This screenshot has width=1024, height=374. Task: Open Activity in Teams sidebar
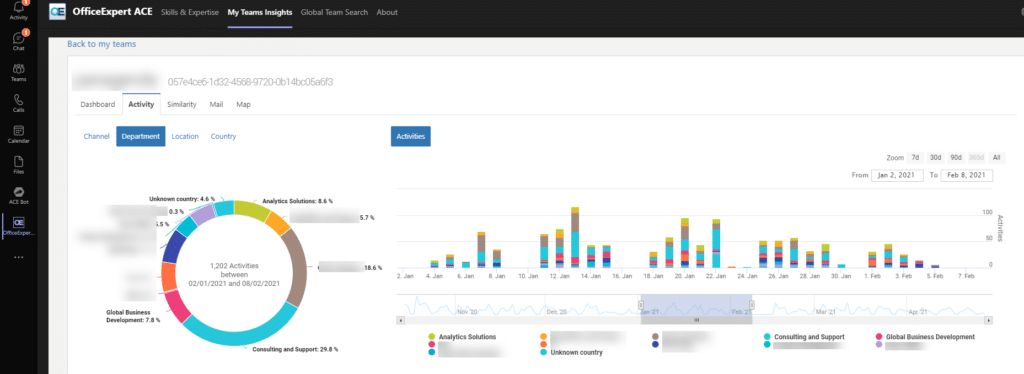click(18, 11)
